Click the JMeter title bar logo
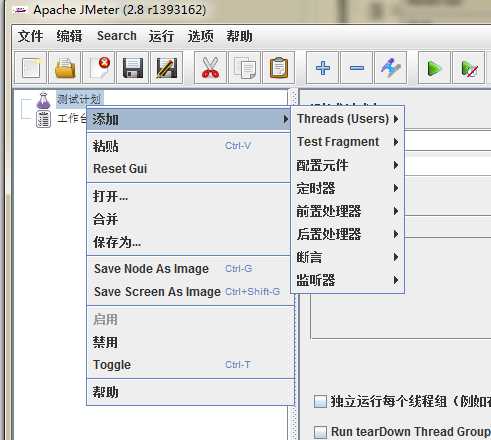The width and height of the screenshot is (491, 440). click(x=21, y=10)
